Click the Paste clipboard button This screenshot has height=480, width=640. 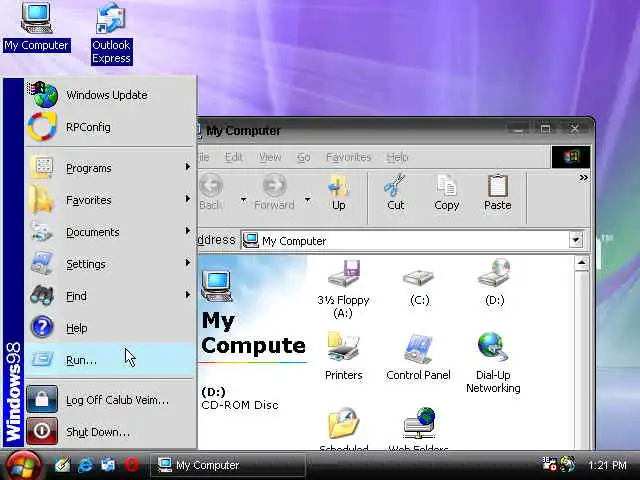tap(498, 192)
